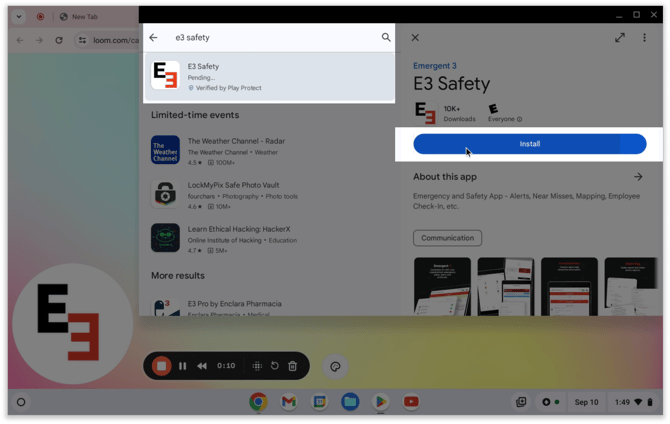This screenshot has width=670, height=424.
Task: Expand the About this app section
Action: tap(638, 177)
